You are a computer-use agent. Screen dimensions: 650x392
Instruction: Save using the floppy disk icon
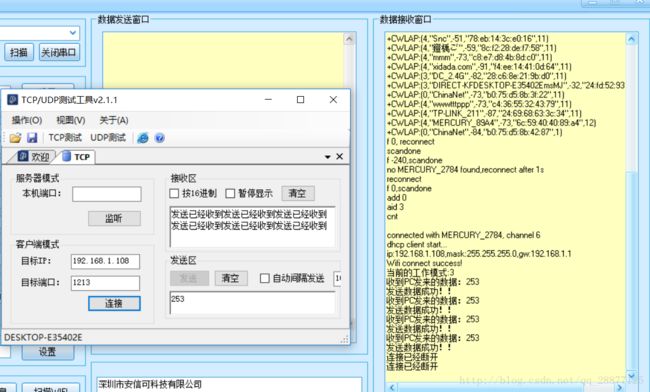32,138
